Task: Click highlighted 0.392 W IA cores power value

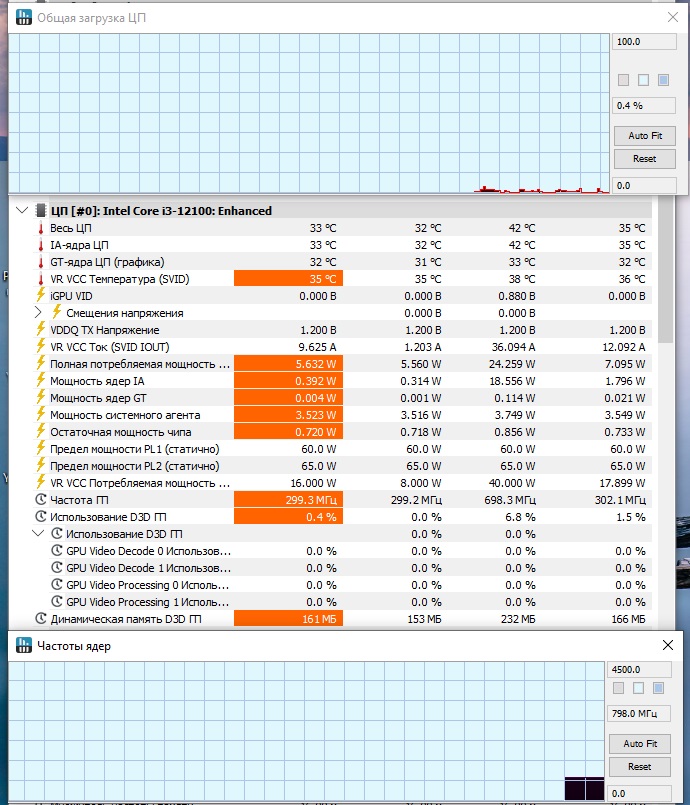Action: (289, 380)
